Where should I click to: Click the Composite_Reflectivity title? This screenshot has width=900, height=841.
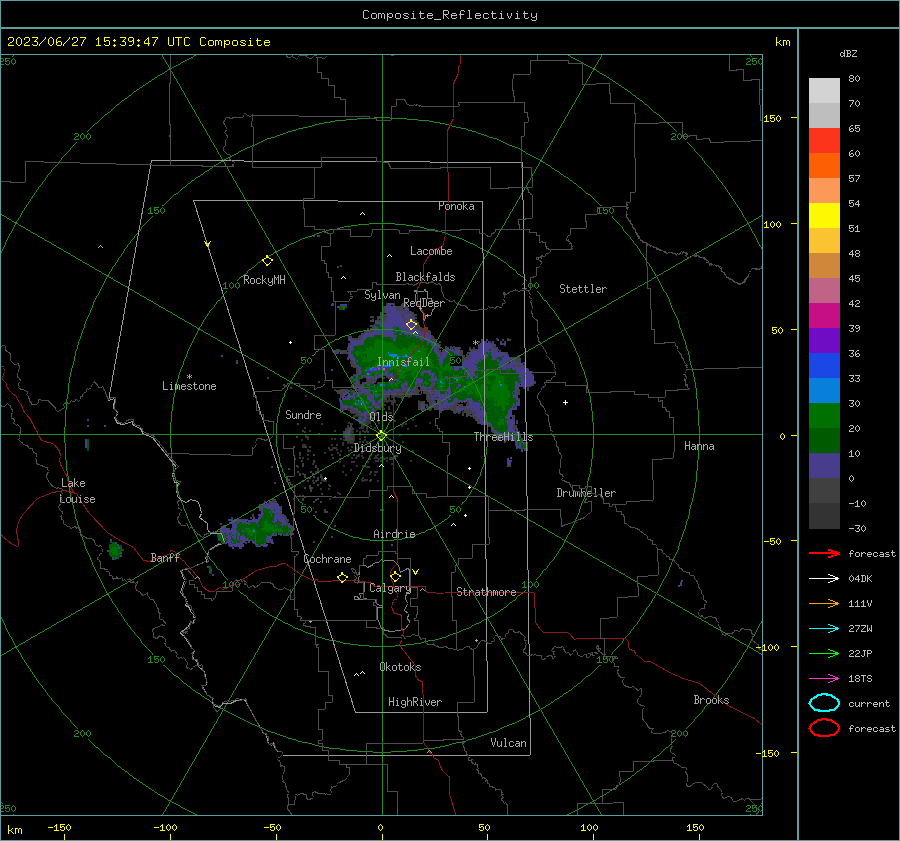click(x=449, y=15)
